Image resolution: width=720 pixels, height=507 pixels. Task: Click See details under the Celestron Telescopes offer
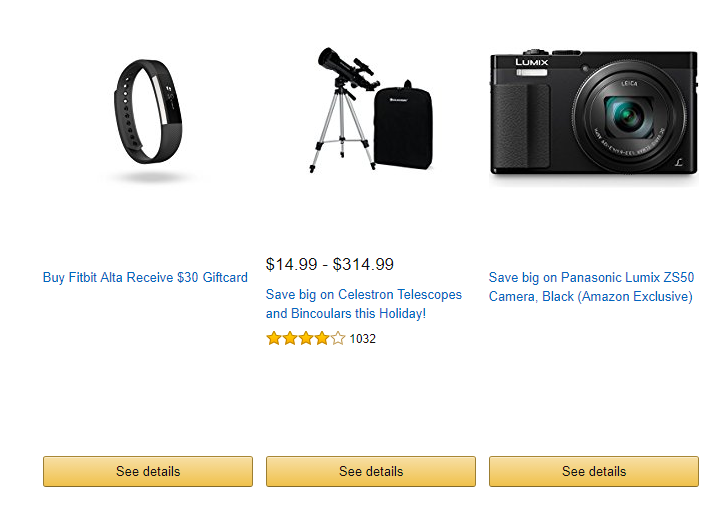[x=371, y=471]
